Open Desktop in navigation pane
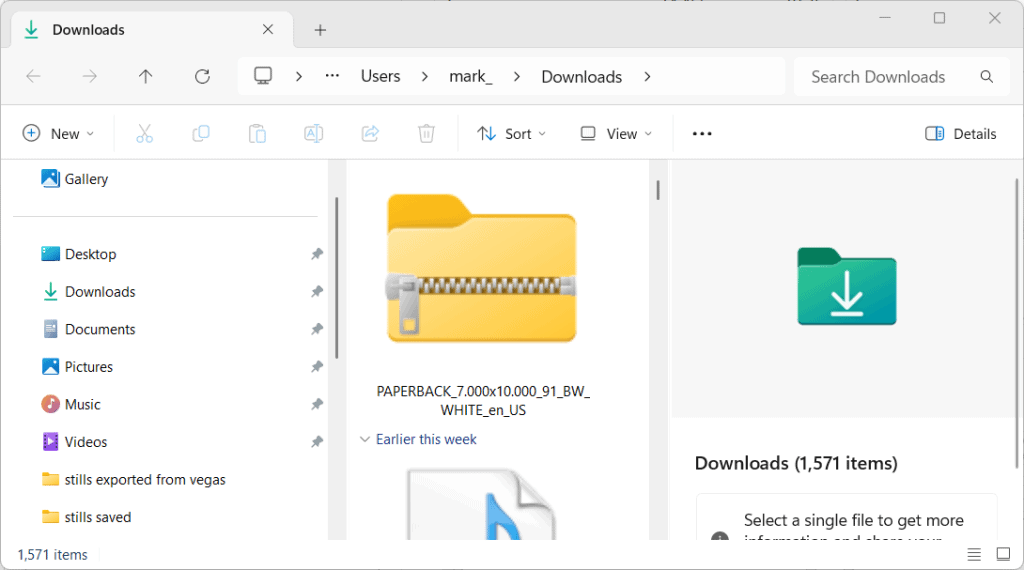 click(90, 254)
